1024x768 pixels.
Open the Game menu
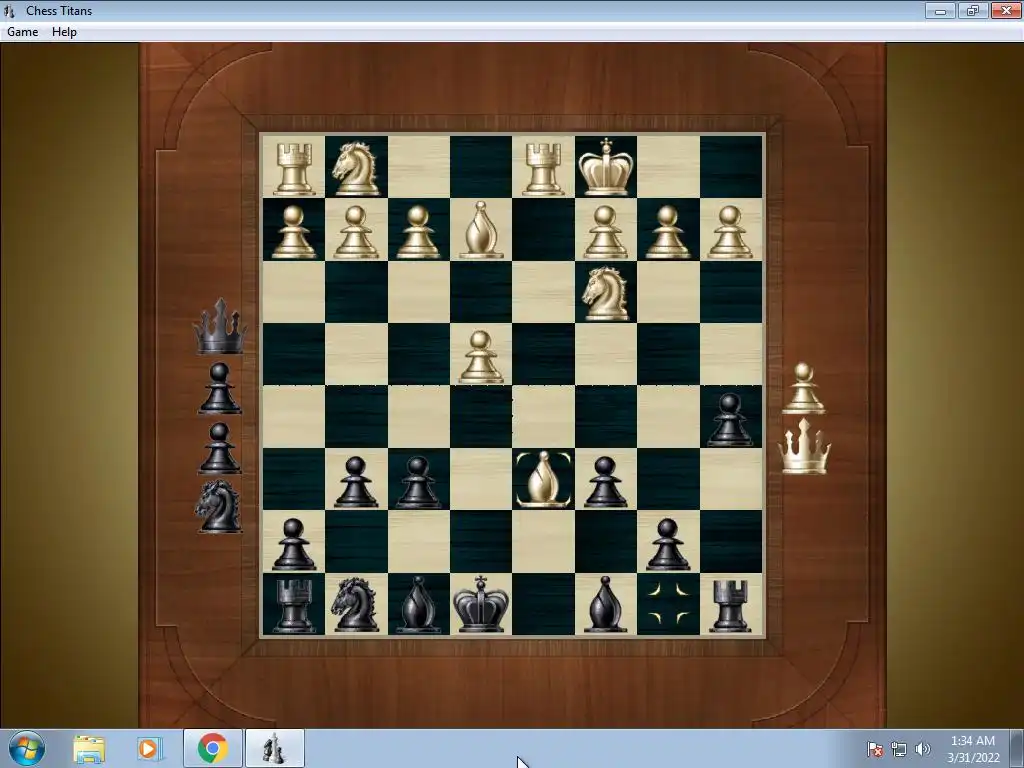(x=22, y=31)
